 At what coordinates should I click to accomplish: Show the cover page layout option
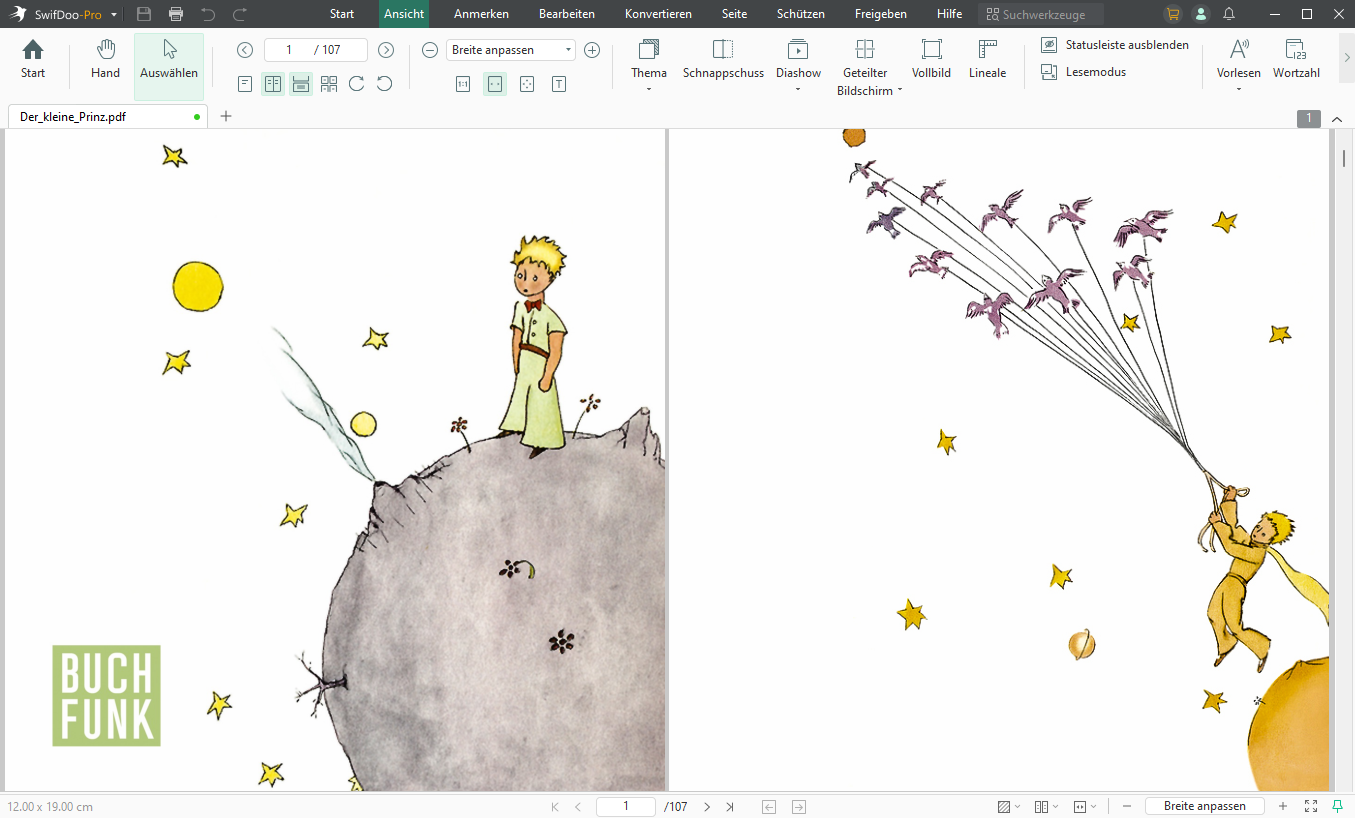329,84
